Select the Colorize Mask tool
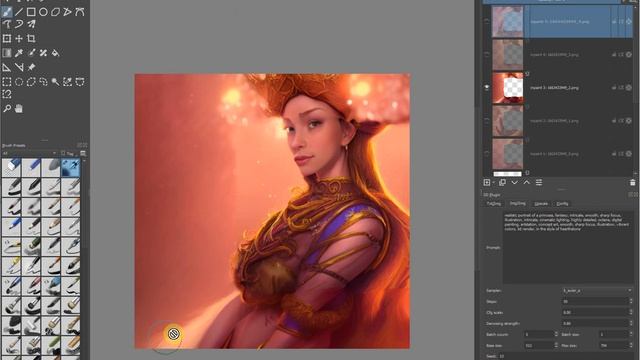This screenshot has height=360, width=640. pyautogui.click(x=31, y=53)
